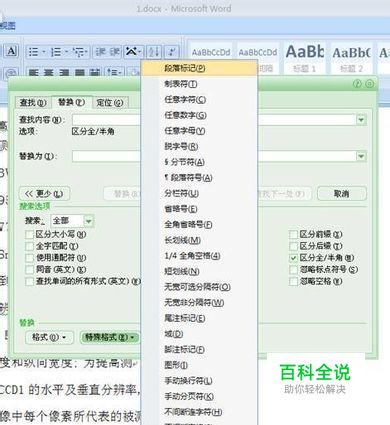Click inside 查找内容 input field
This screenshot has width=390, height=425.
click(x=214, y=120)
